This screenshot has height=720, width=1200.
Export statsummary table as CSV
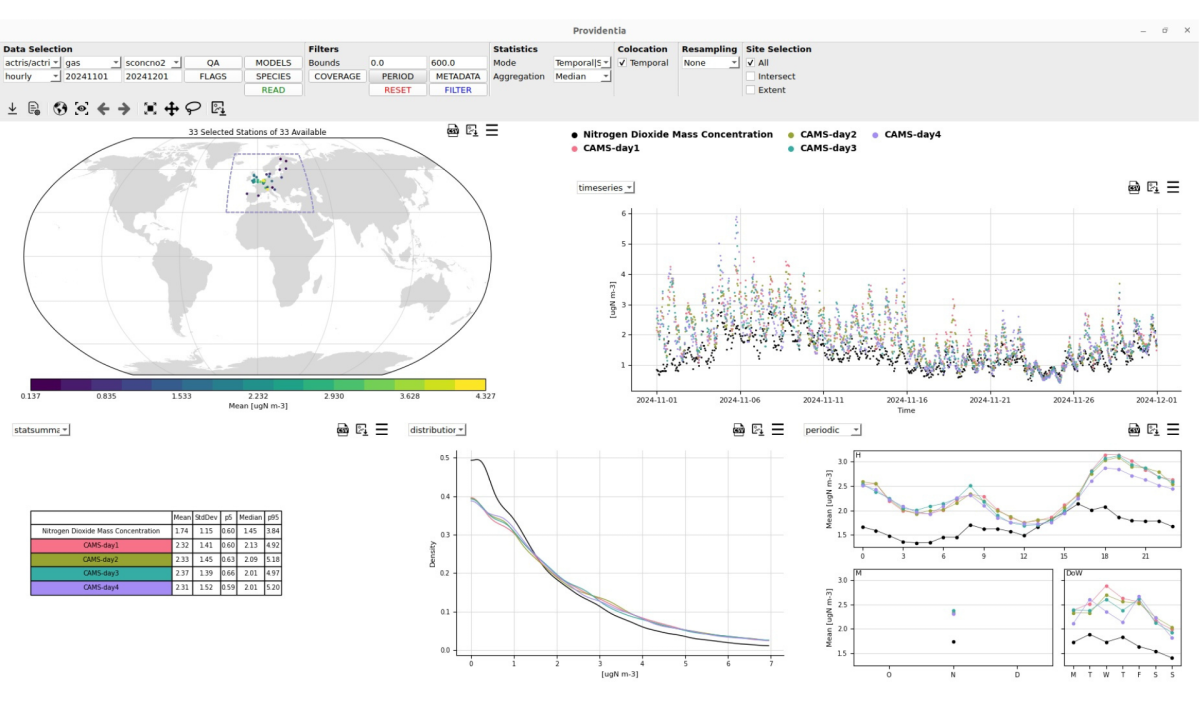[x=343, y=429]
